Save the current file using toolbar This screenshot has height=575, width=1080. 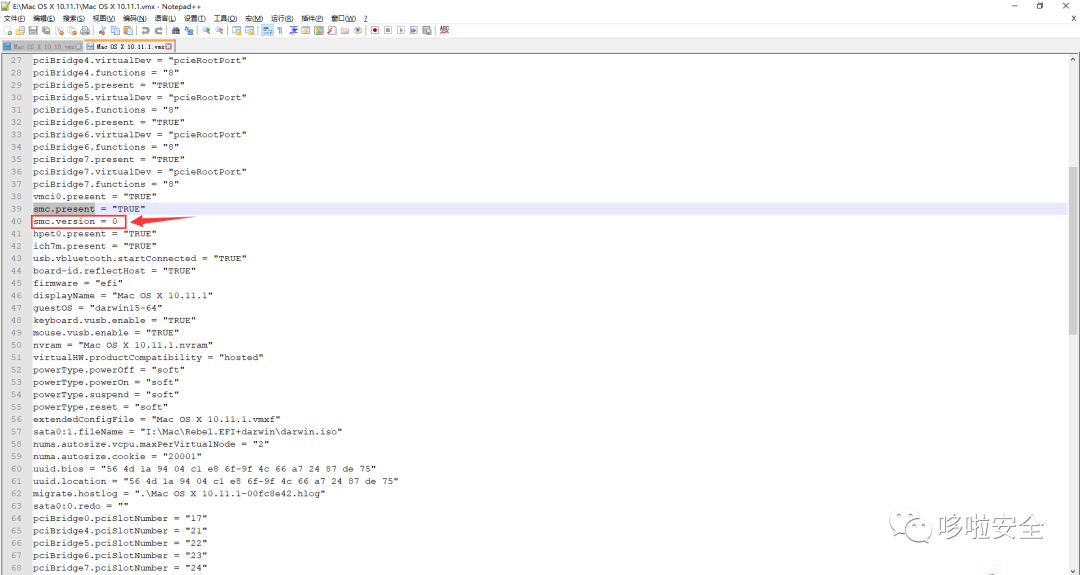click(33, 30)
